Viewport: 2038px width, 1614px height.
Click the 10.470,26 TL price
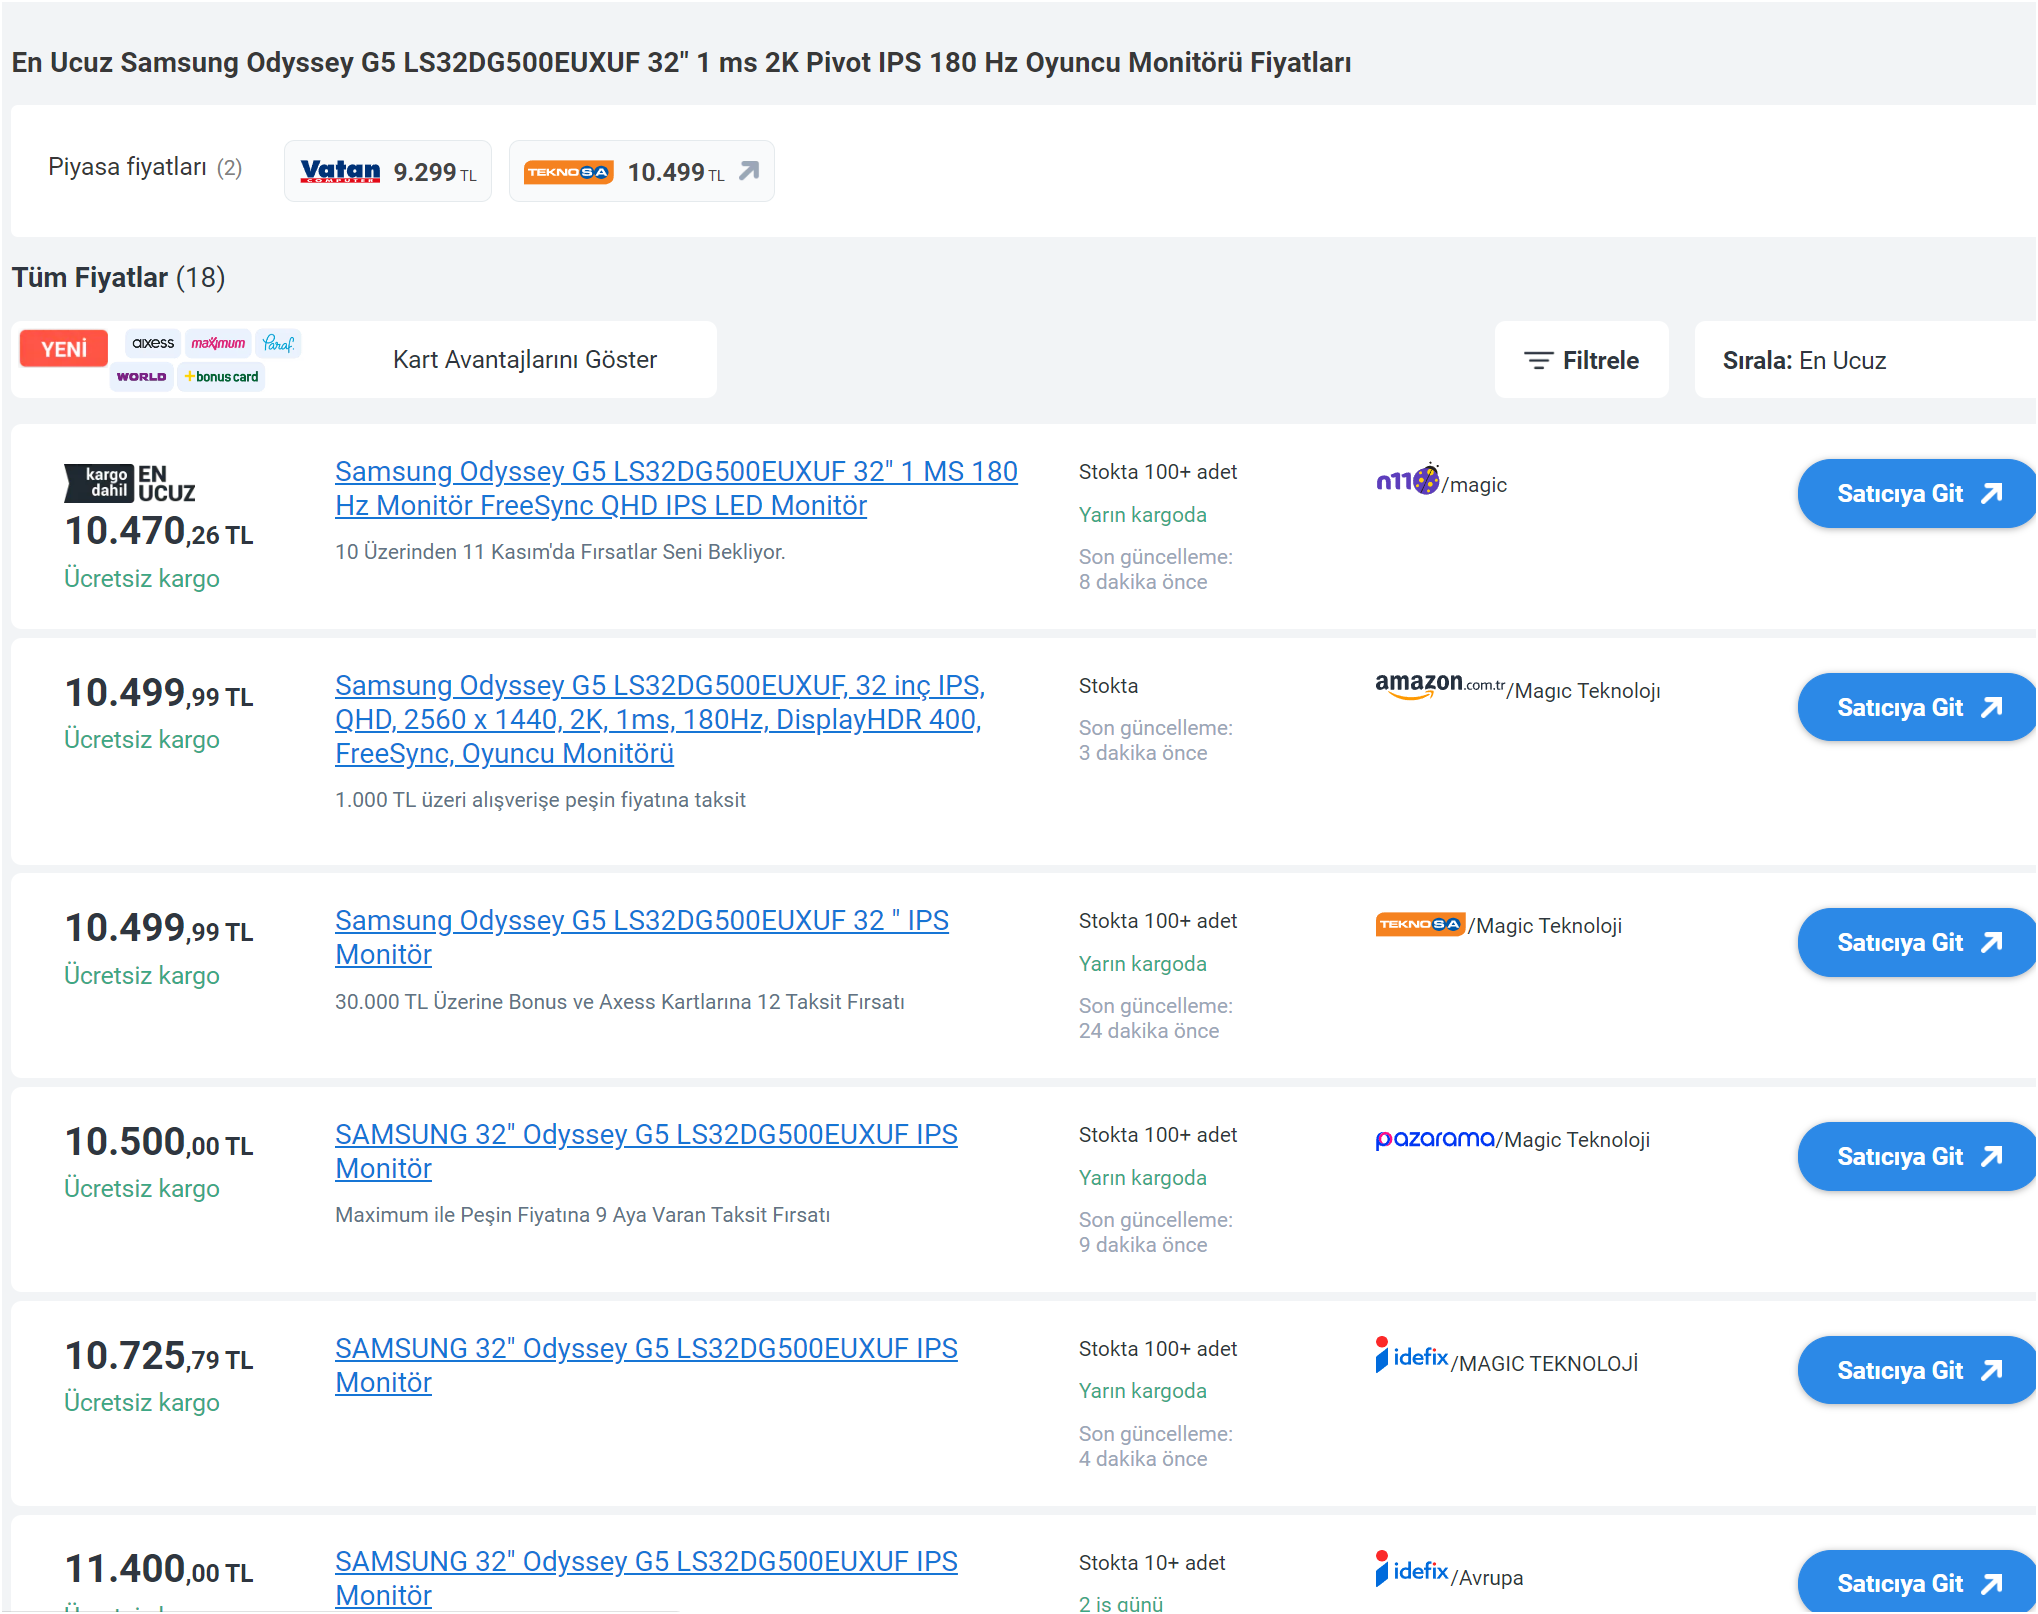coord(159,532)
